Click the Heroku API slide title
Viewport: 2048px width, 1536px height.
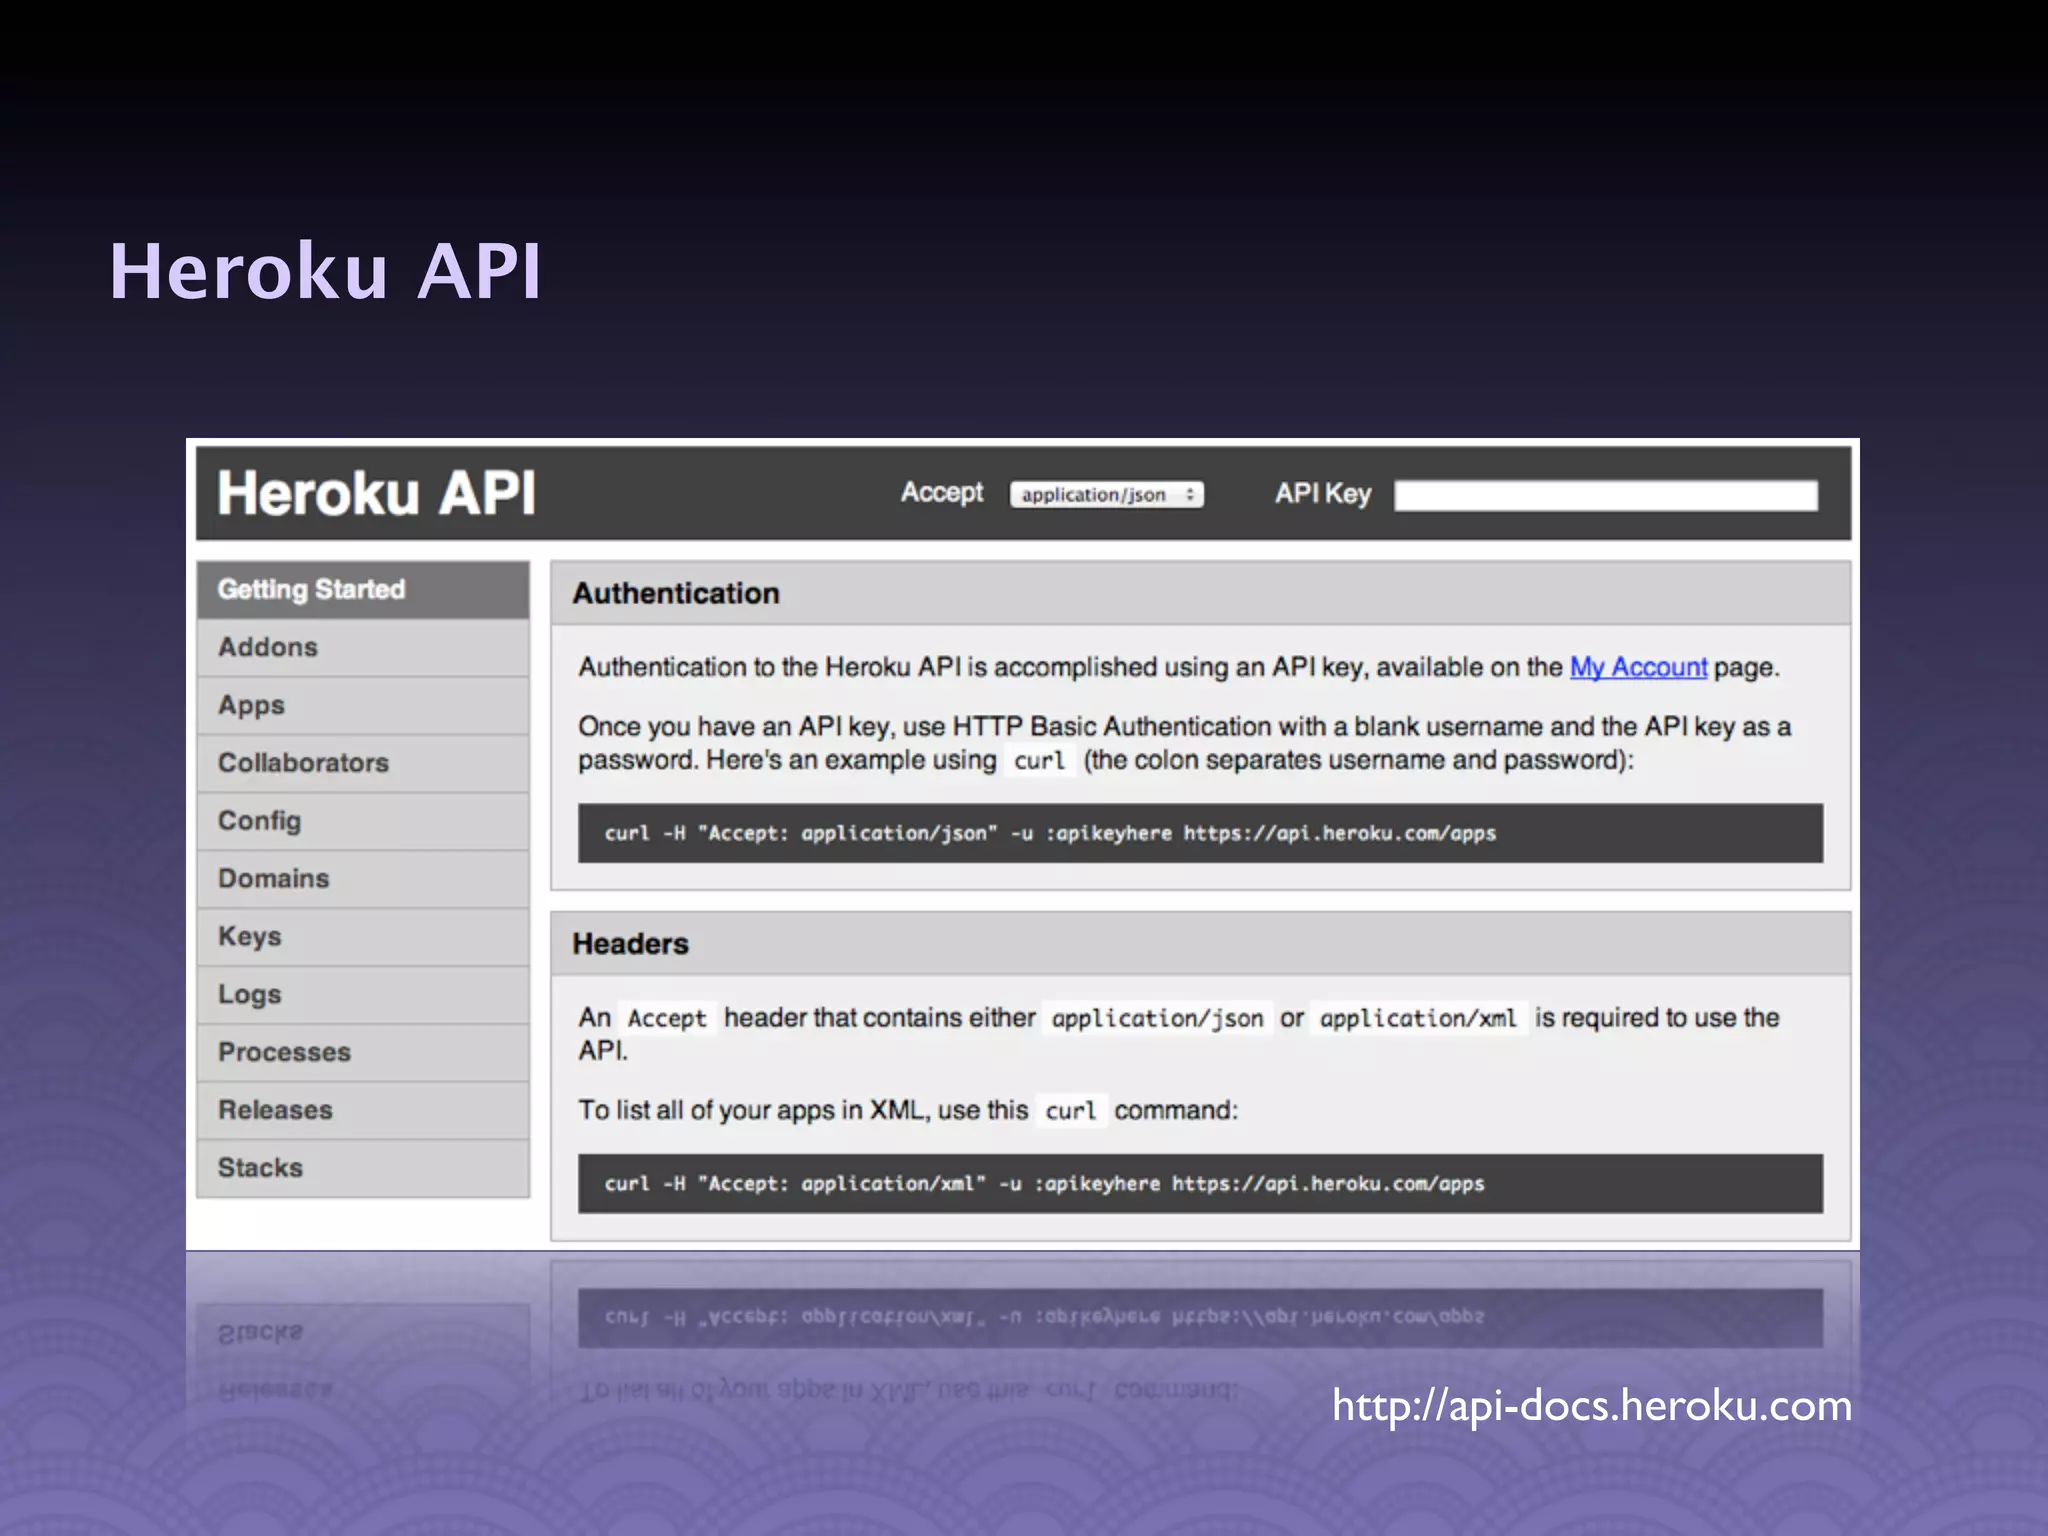[325, 271]
